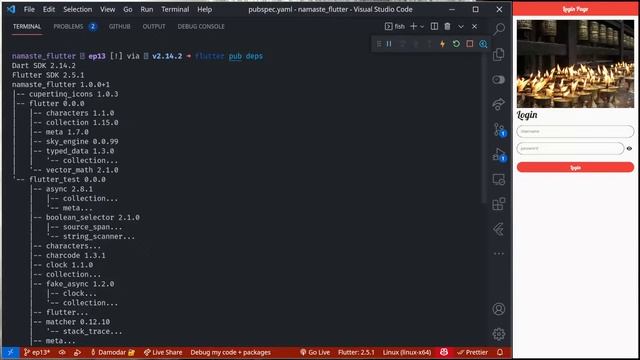The image size is (640, 360).
Task: Click the red login button in app
Action: click(575, 167)
